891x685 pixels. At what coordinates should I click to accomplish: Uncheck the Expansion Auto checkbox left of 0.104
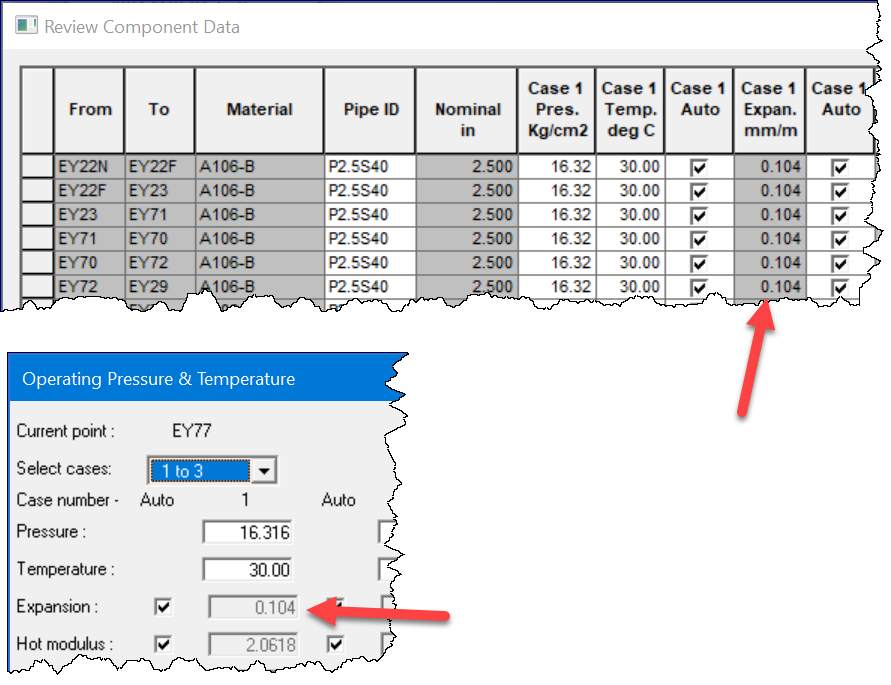[x=163, y=607]
